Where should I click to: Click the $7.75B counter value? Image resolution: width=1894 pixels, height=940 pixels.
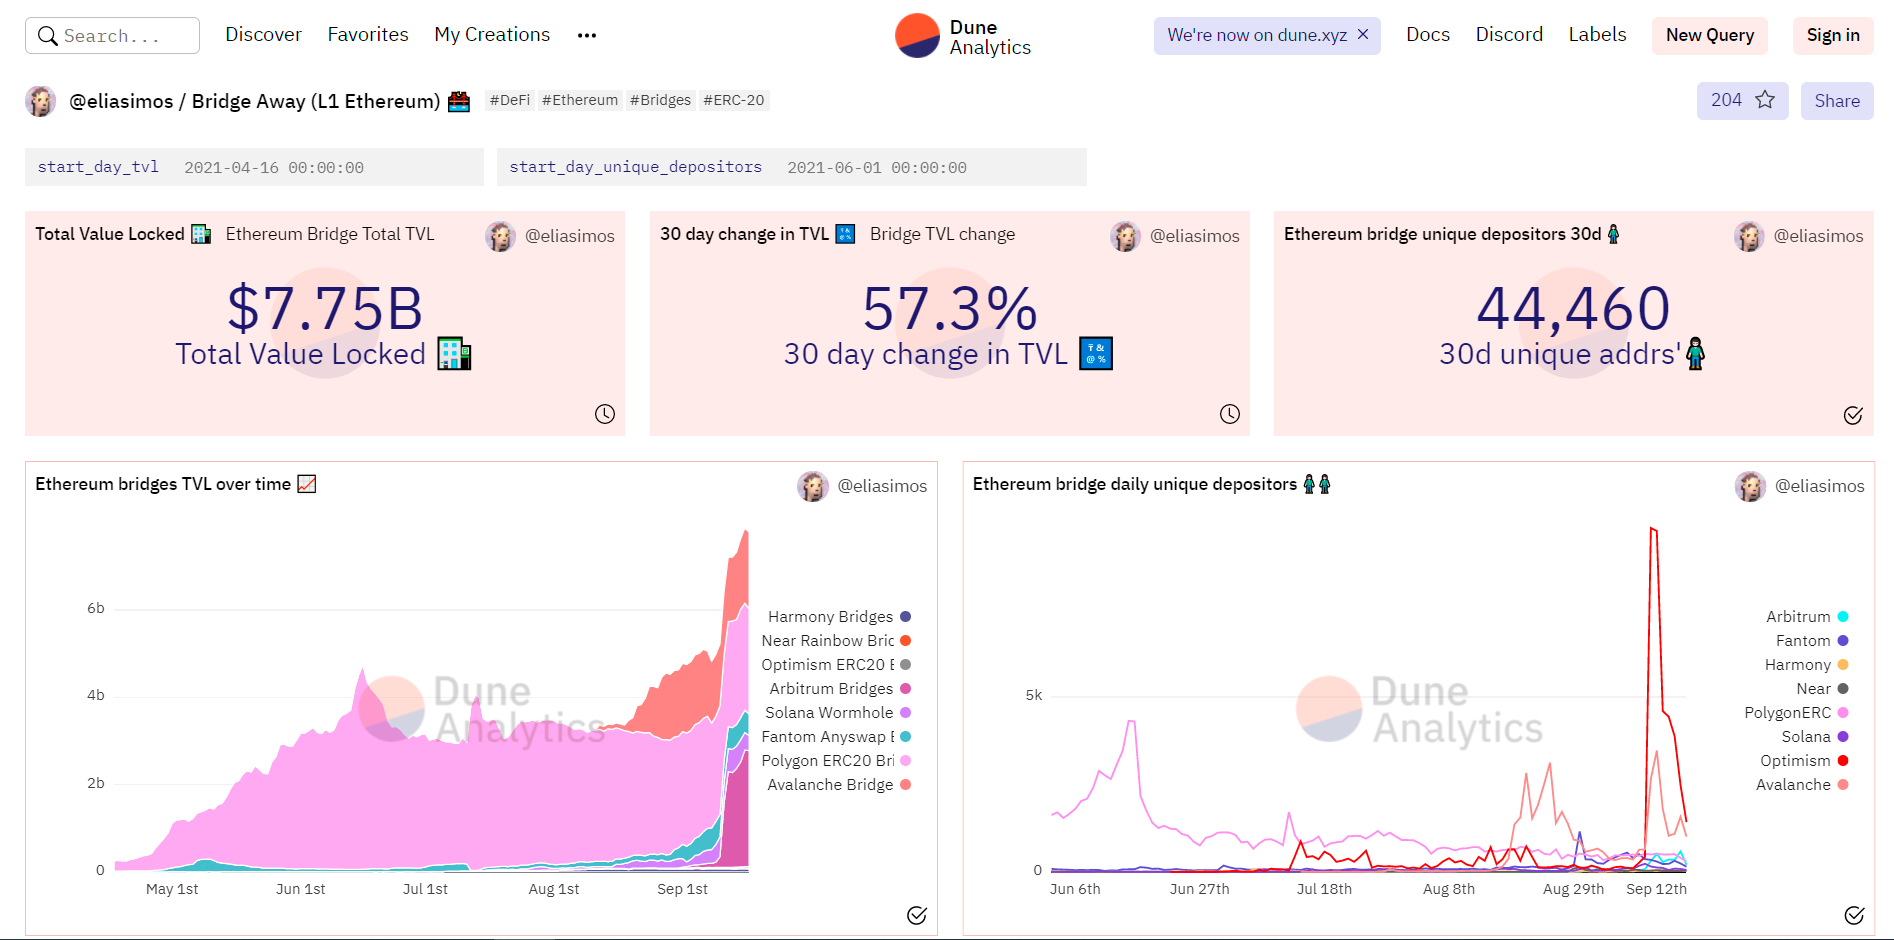tap(325, 308)
